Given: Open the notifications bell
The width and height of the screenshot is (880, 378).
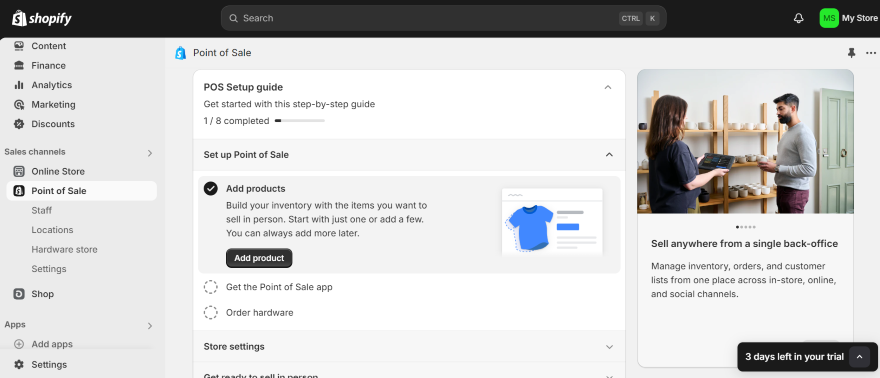Looking at the screenshot, I should click(x=799, y=19).
